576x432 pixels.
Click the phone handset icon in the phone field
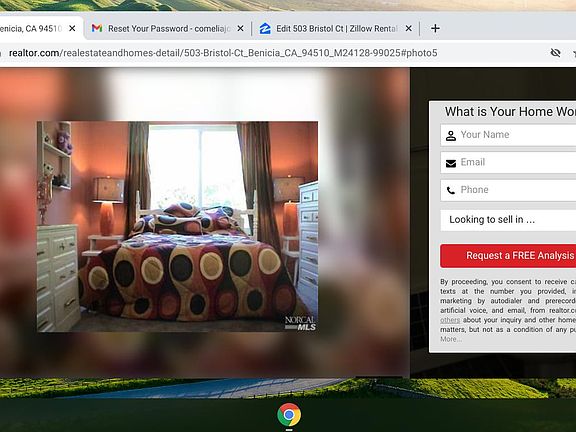click(x=451, y=190)
